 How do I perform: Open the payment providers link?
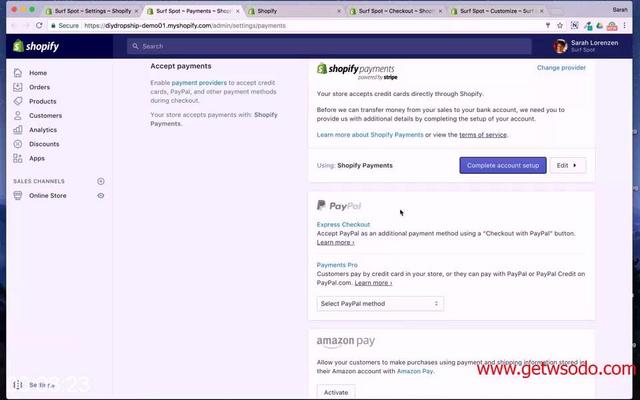coord(199,82)
